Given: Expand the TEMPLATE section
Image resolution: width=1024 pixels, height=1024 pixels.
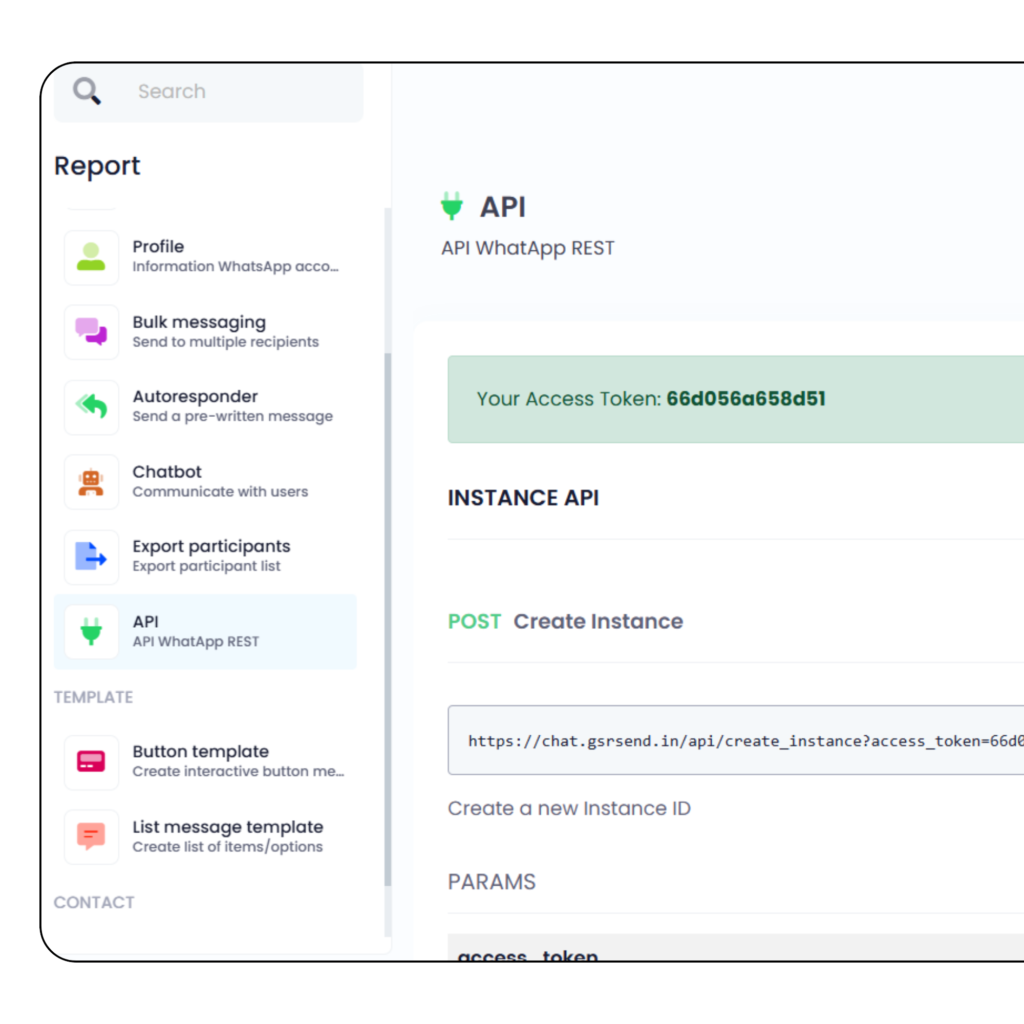Looking at the screenshot, I should click(93, 697).
